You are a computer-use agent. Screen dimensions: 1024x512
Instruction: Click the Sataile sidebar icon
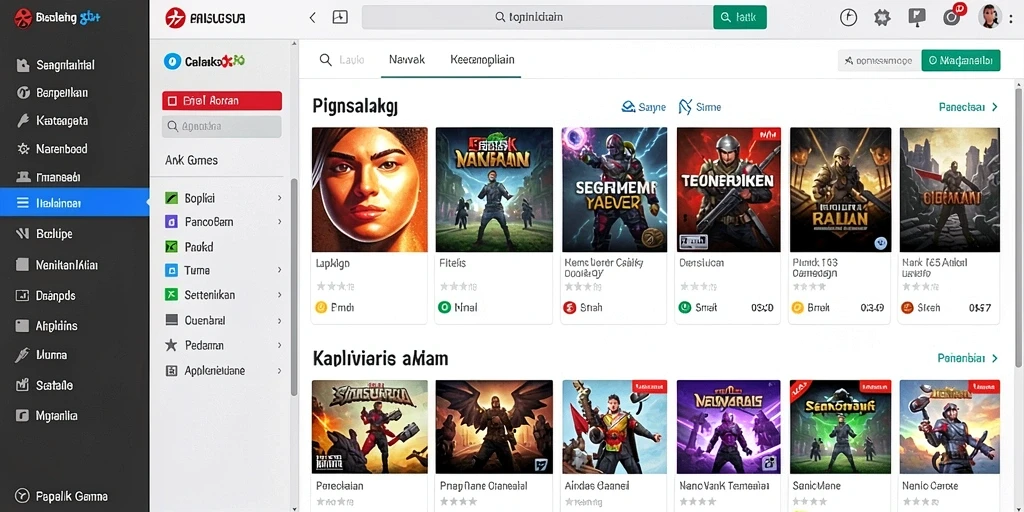click(23, 385)
